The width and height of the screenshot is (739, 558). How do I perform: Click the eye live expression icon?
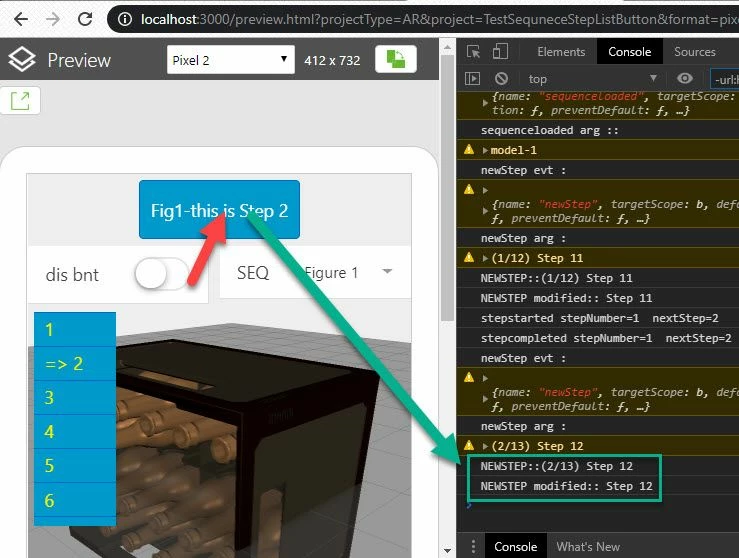[x=684, y=78]
